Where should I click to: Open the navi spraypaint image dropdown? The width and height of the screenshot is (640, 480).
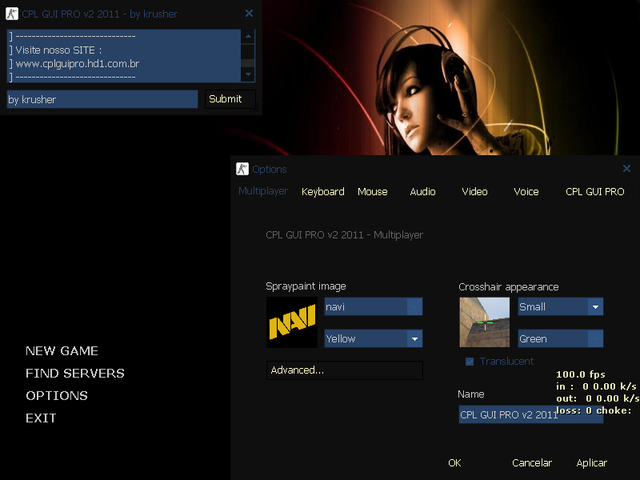[x=414, y=307]
